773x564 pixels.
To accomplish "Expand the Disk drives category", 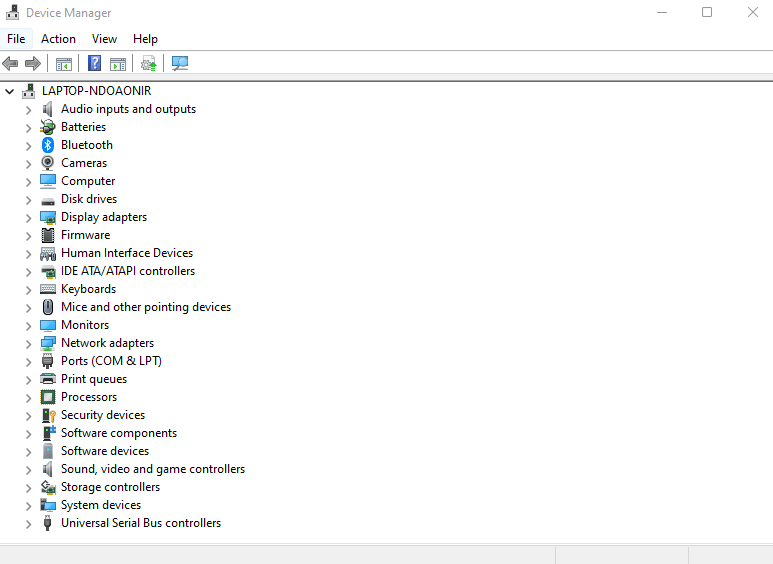I will tap(28, 199).
